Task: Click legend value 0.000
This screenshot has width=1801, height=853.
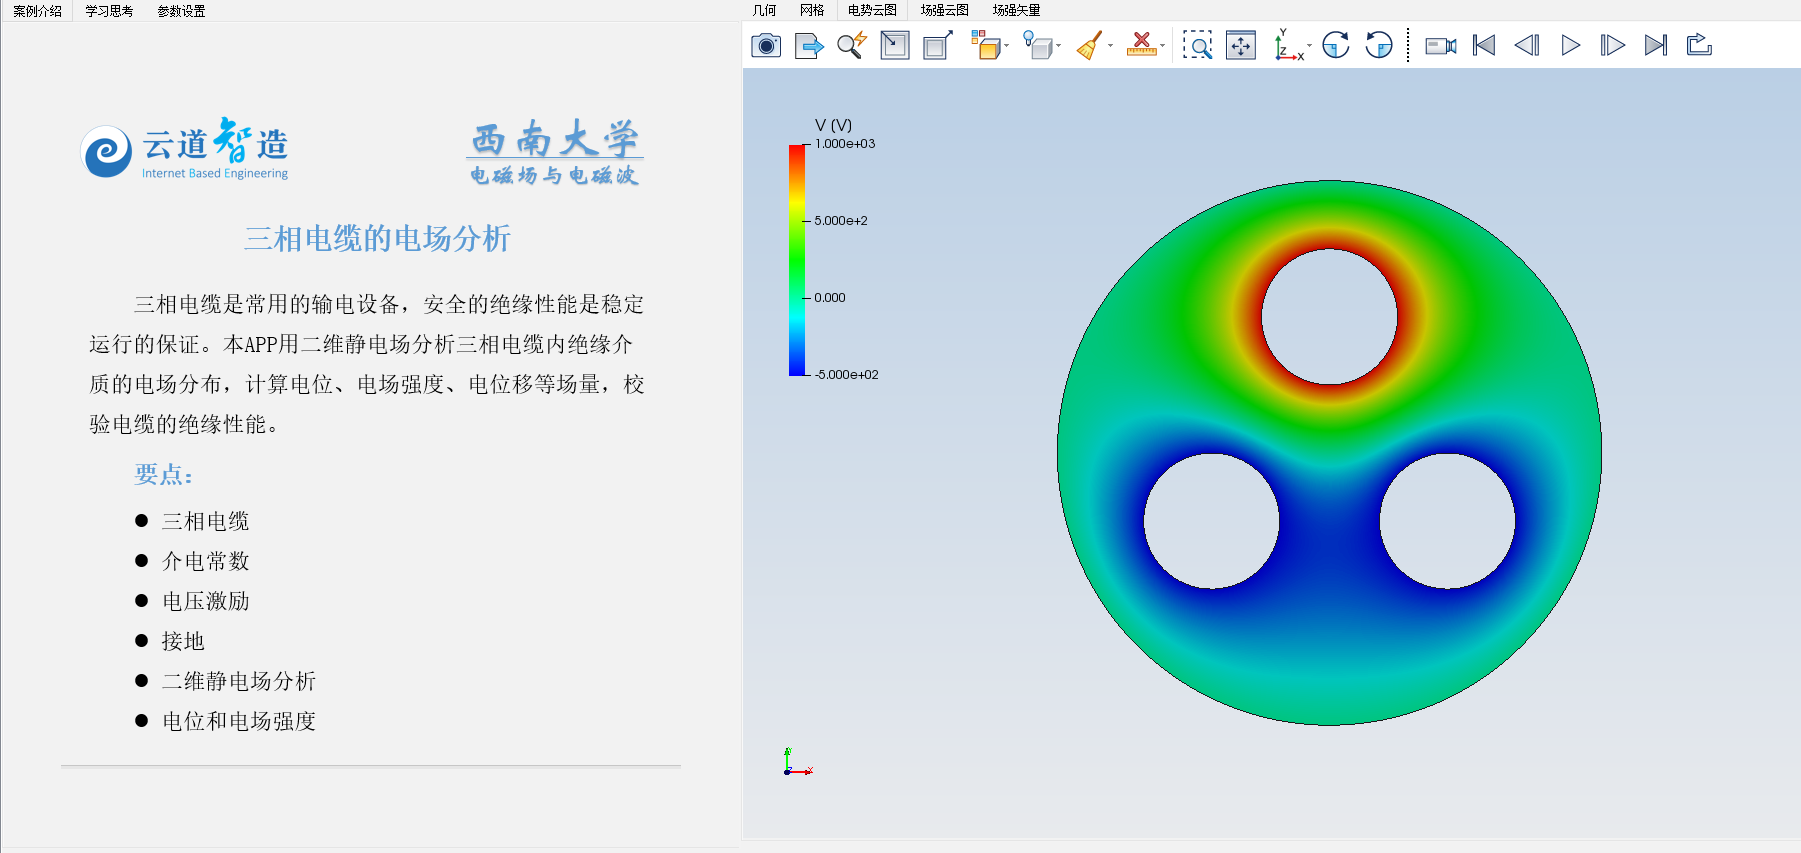Action: [x=830, y=298]
